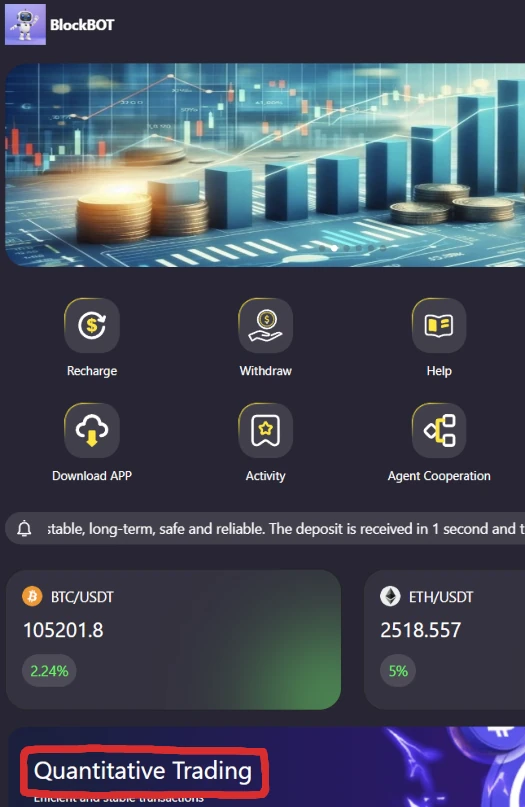Screen dimensions: 525x807
Task: Select the highlighted banner carousel dot
Action: point(335,248)
